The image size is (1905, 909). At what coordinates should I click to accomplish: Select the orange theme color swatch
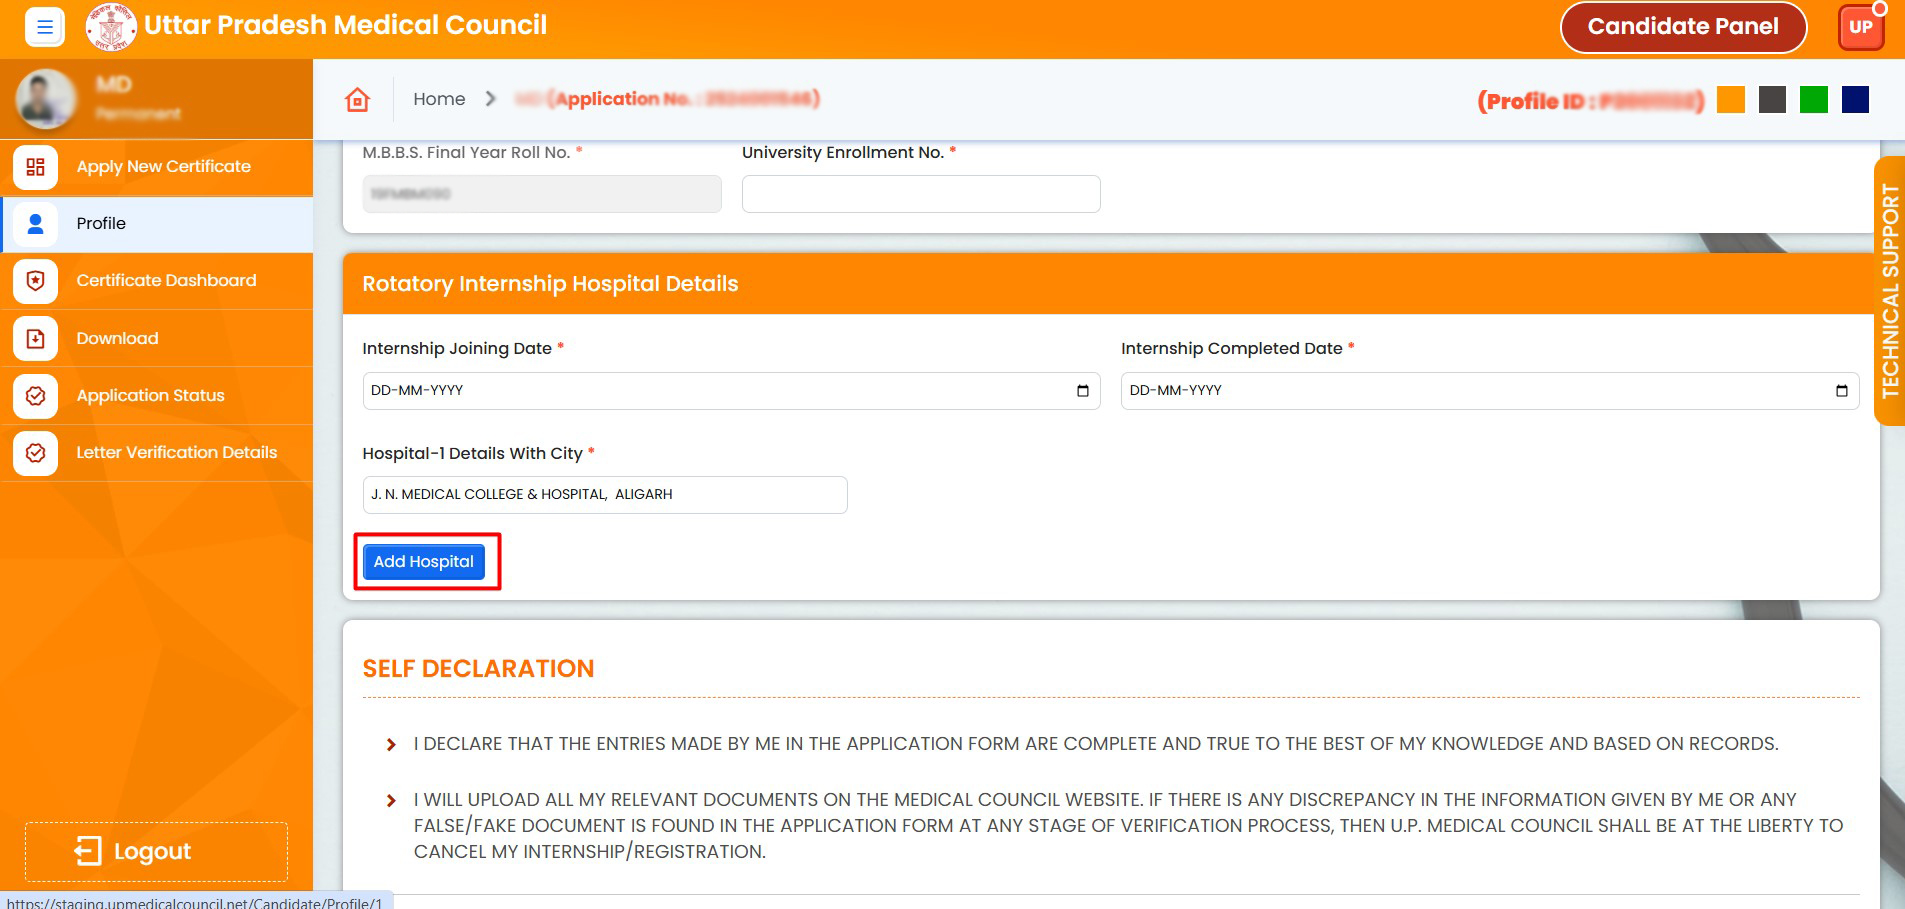click(x=1730, y=100)
